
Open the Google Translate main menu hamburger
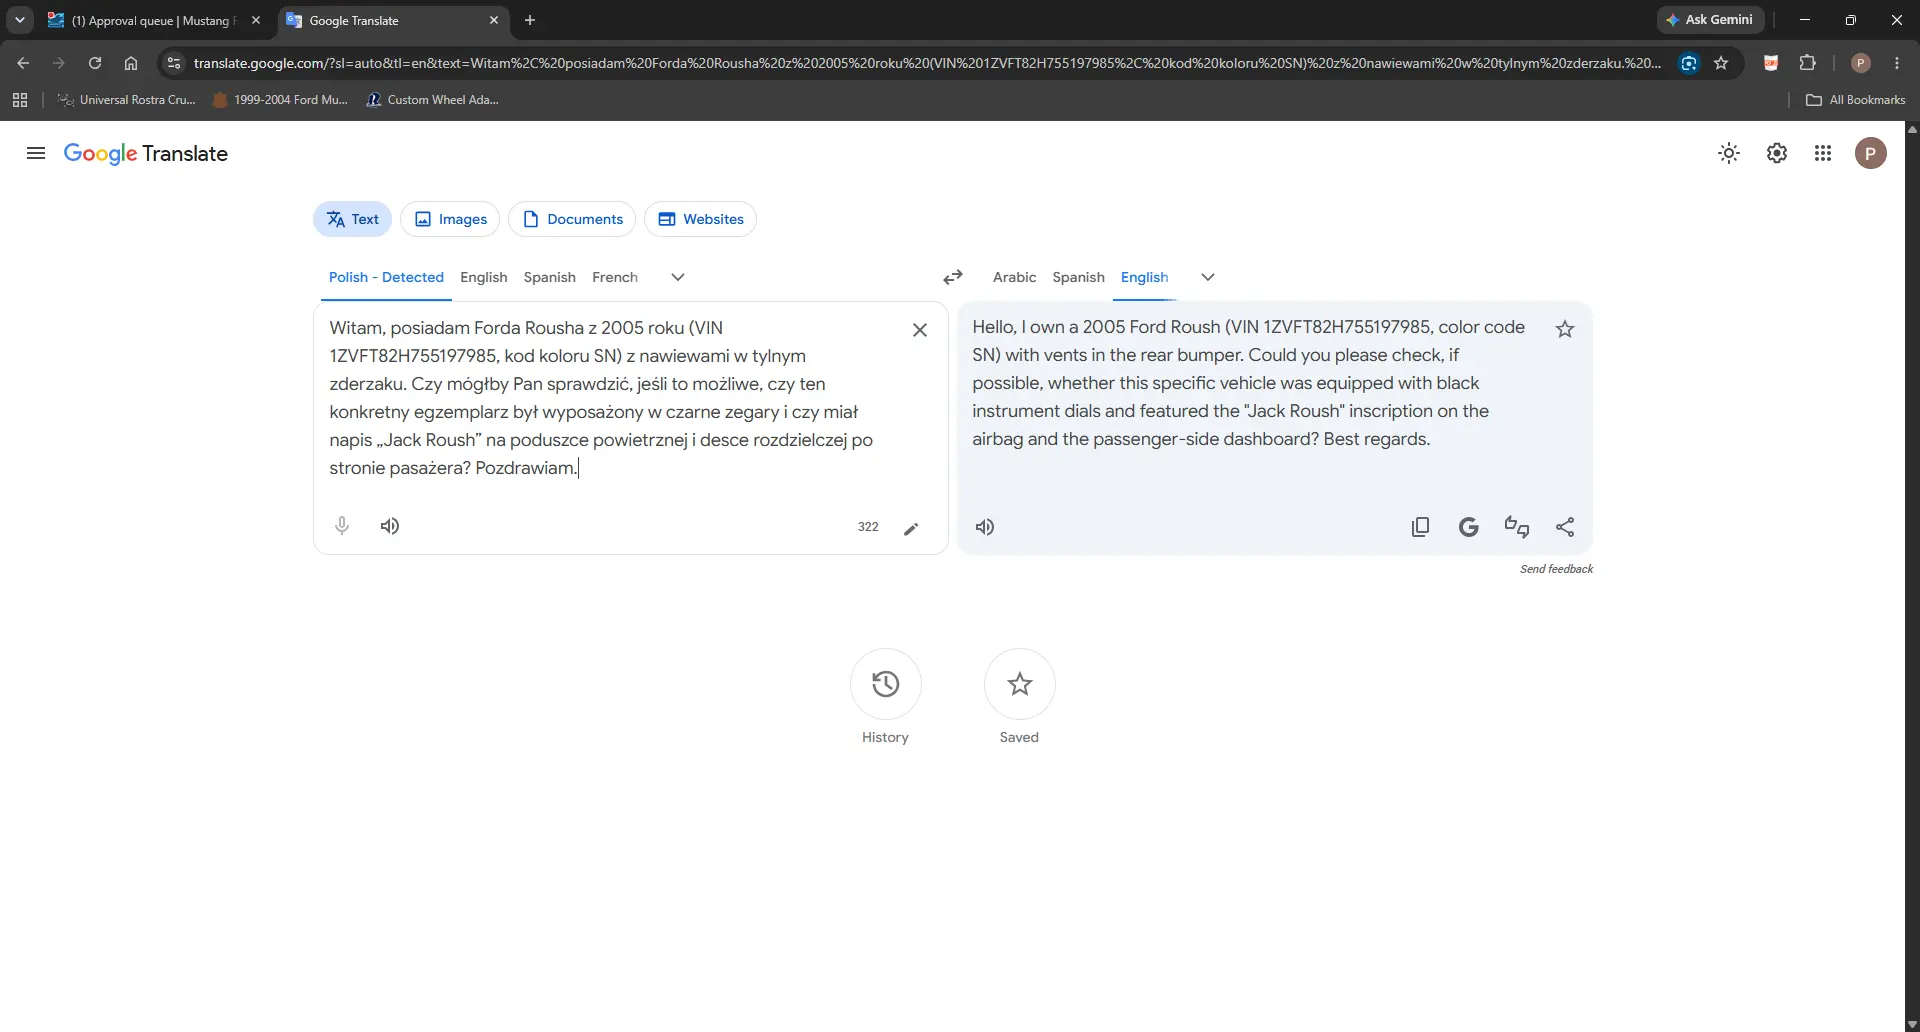[36, 153]
